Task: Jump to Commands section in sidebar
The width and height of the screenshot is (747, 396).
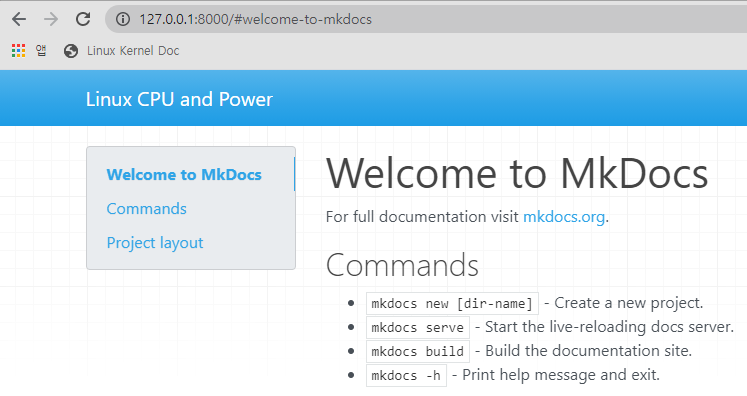Action: 146,209
